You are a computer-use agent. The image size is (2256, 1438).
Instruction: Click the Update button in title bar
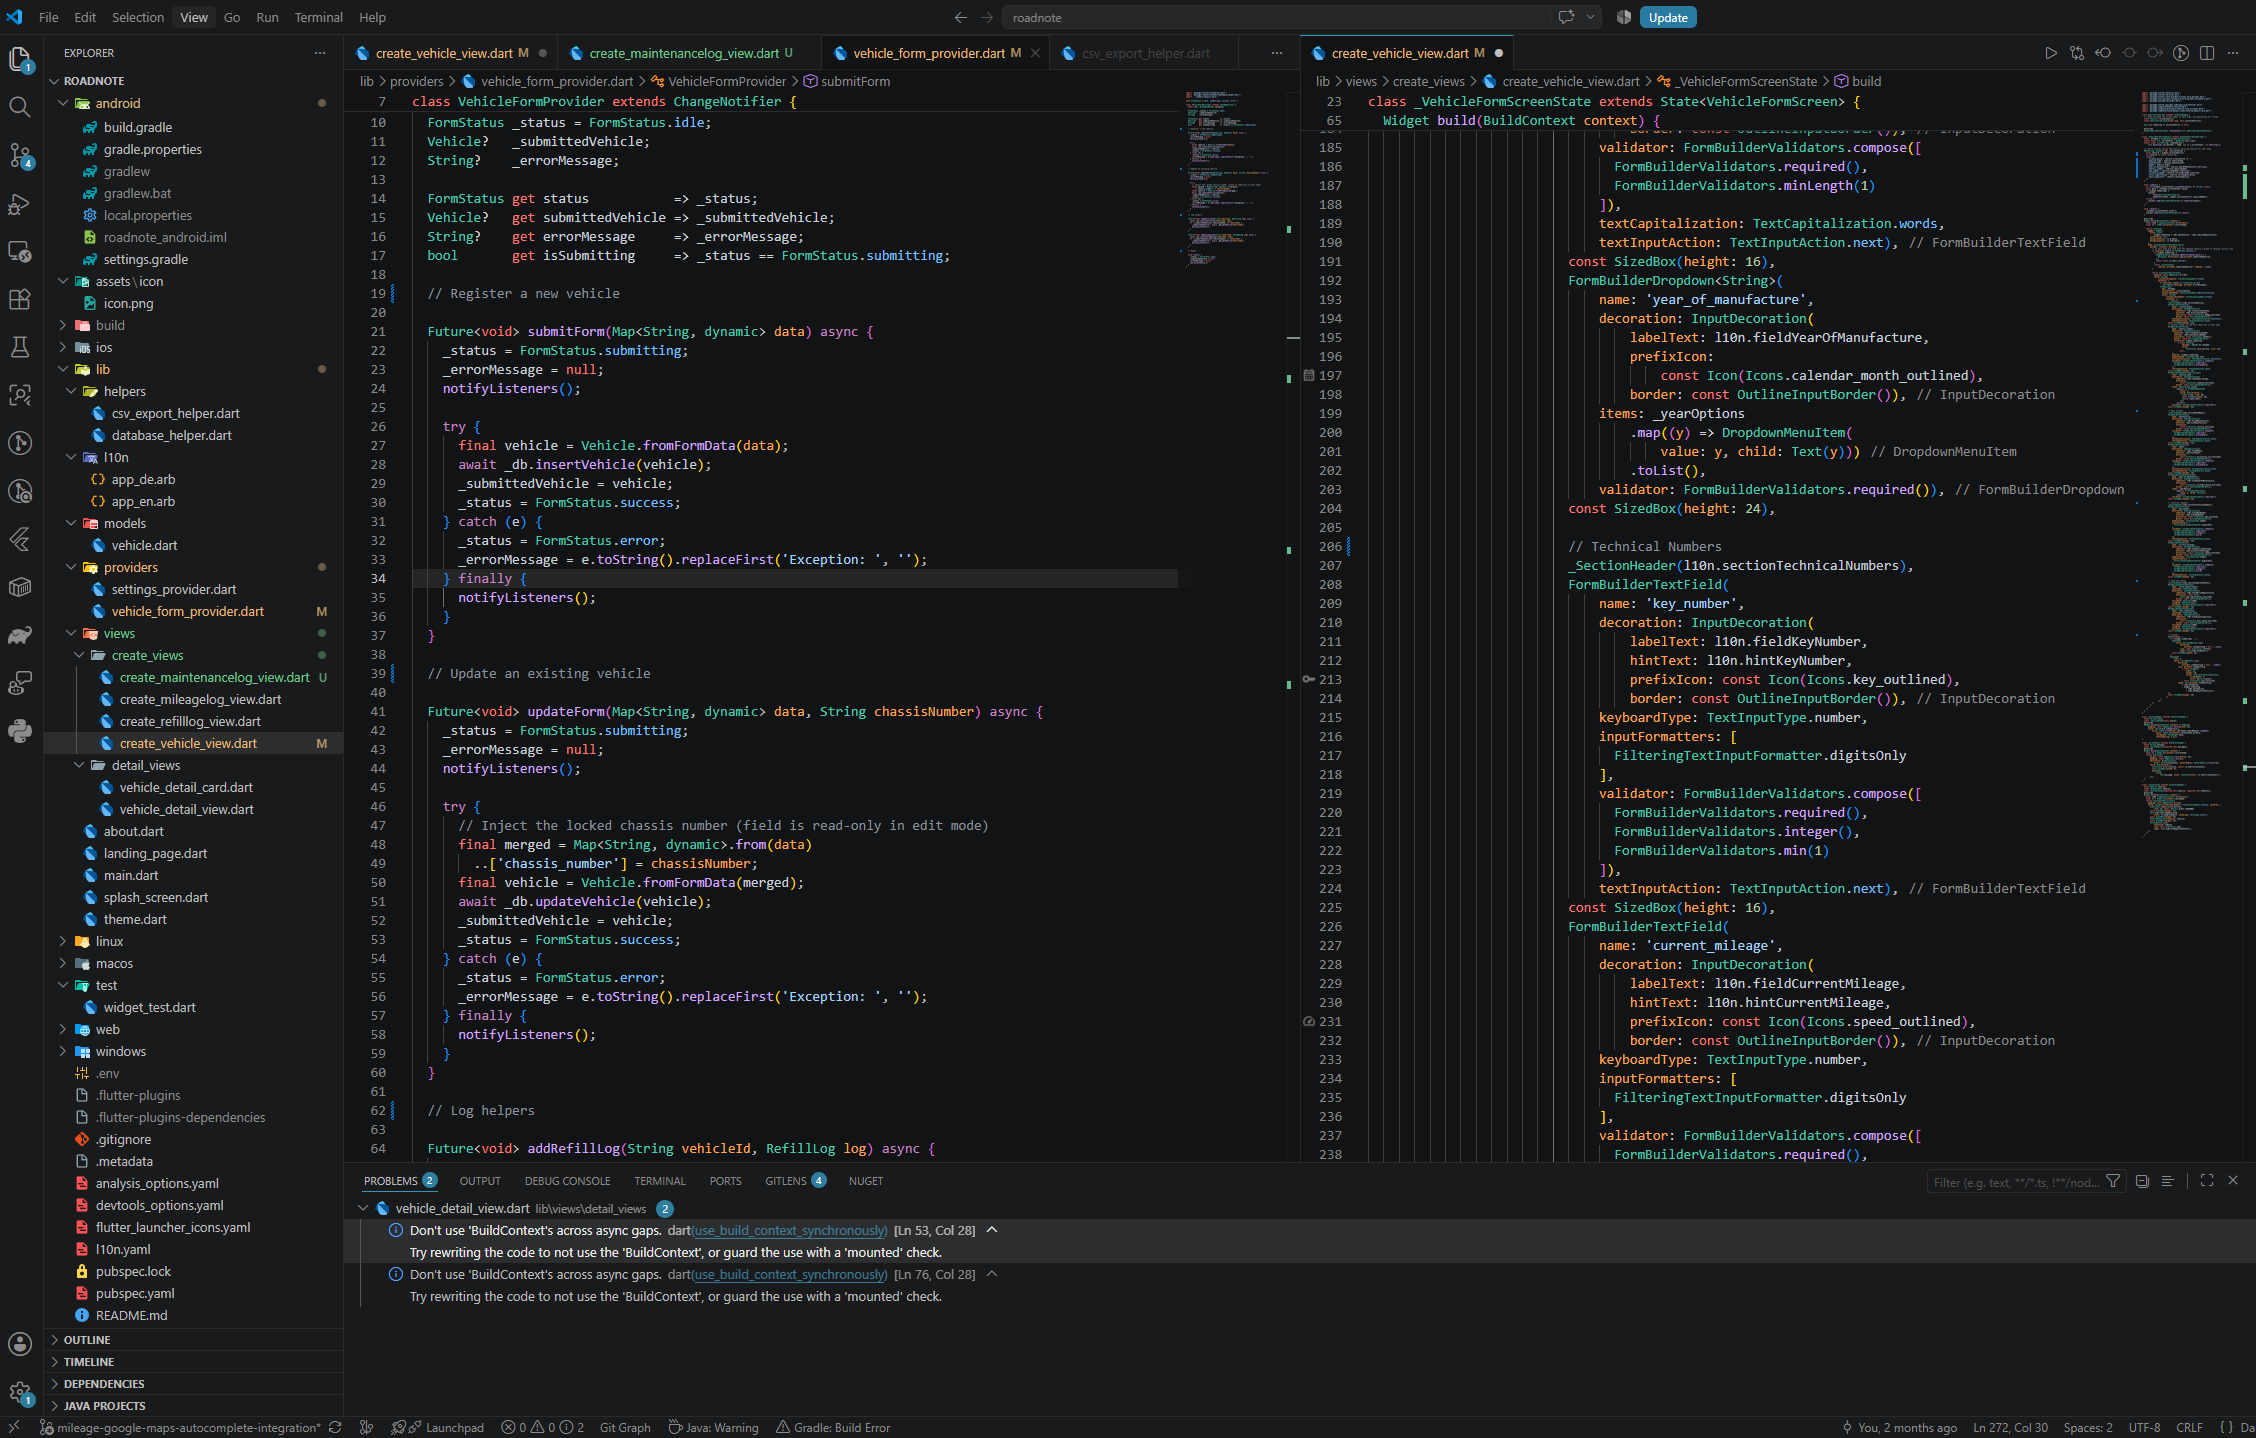click(x=1668, y=17)
